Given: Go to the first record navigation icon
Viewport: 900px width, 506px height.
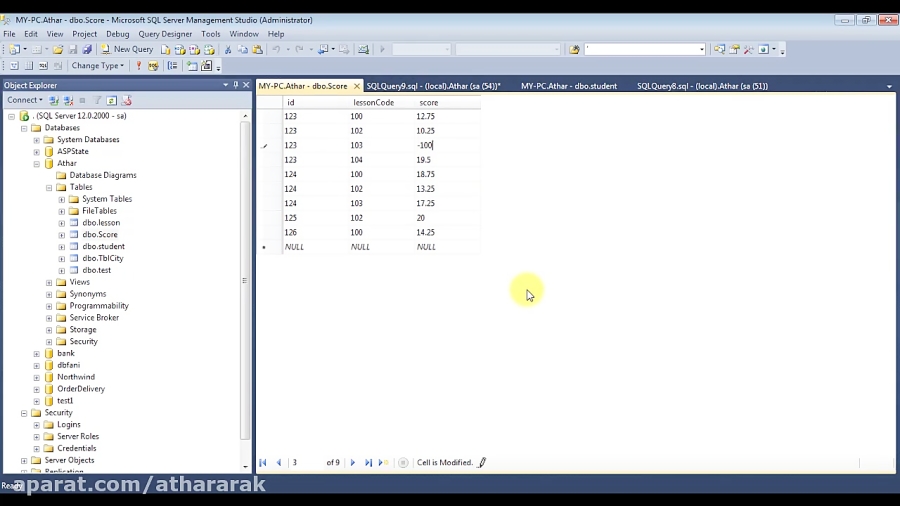Looking at the screenshot, I should (x=263, y=463).
